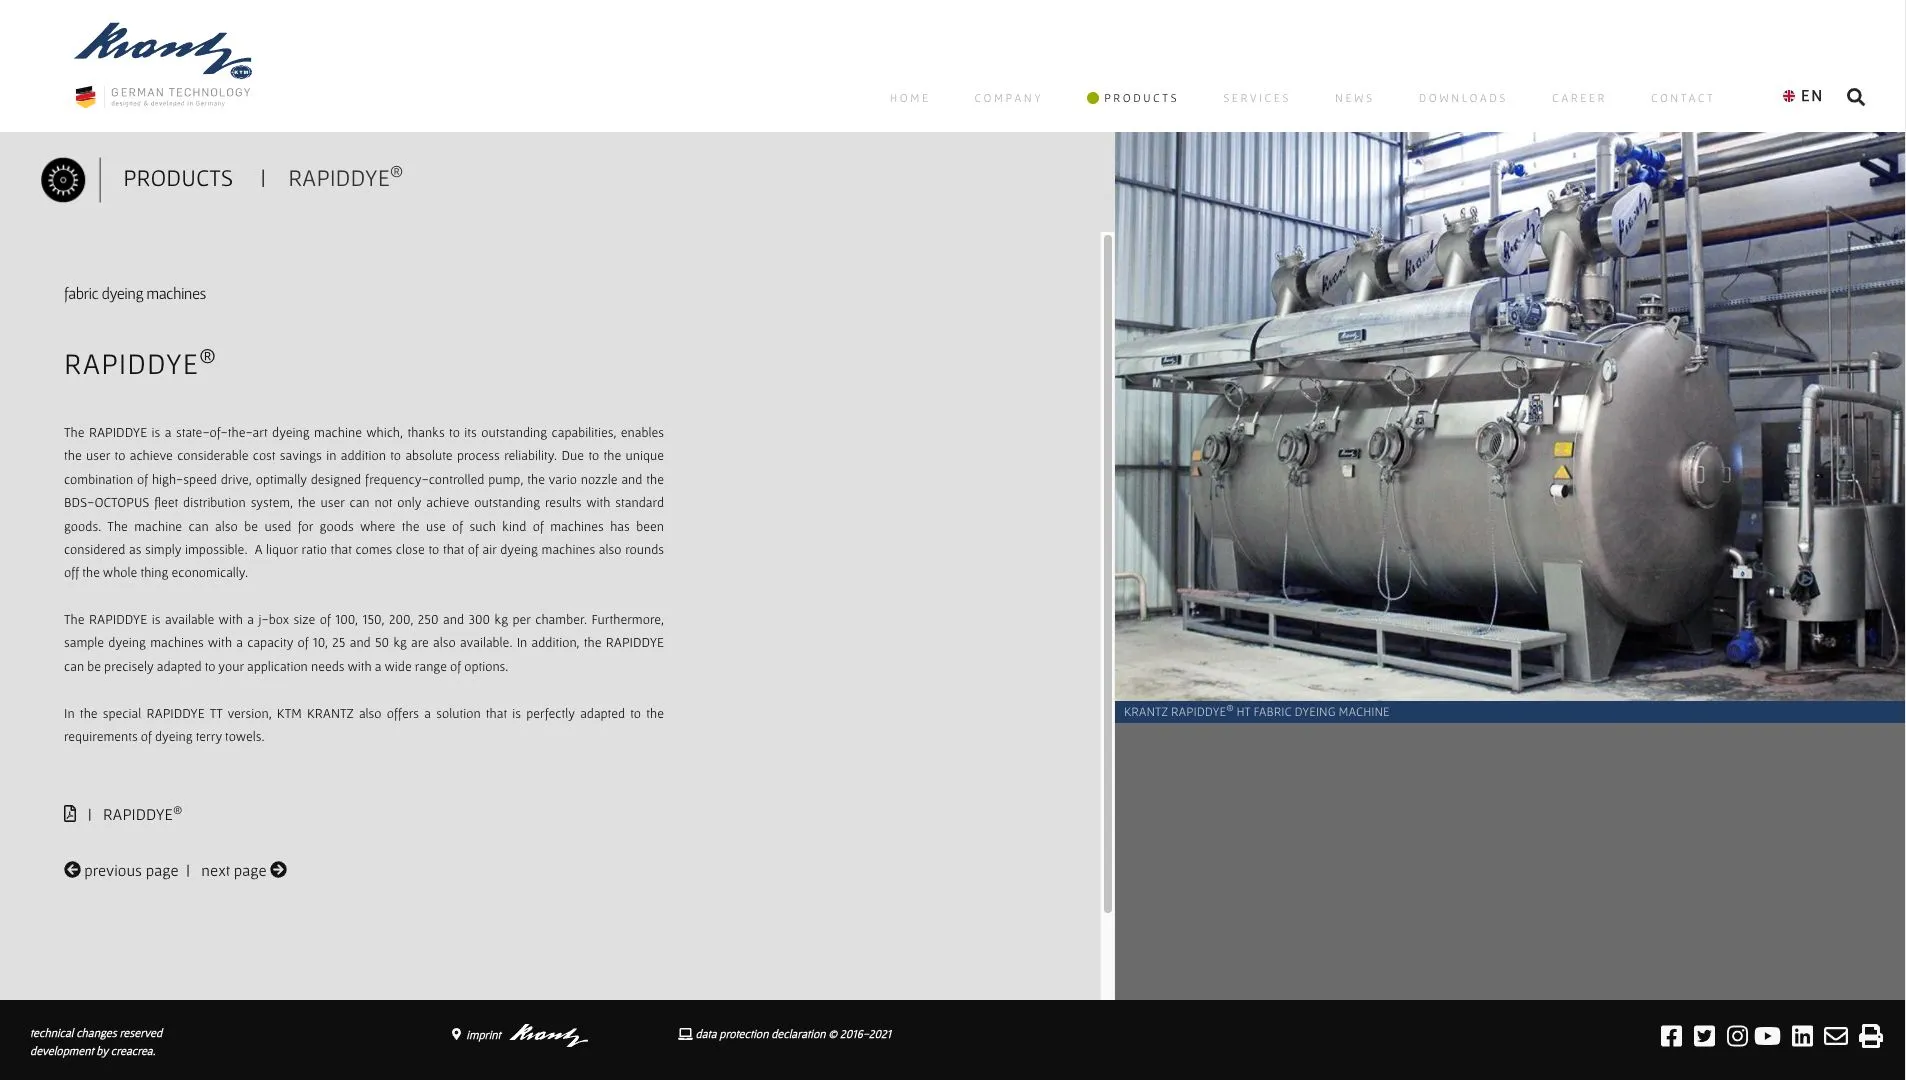This screenshot has height=1080, width=1906.
Task: Click the email envelope icon
Action: tap(1835, 1036)
